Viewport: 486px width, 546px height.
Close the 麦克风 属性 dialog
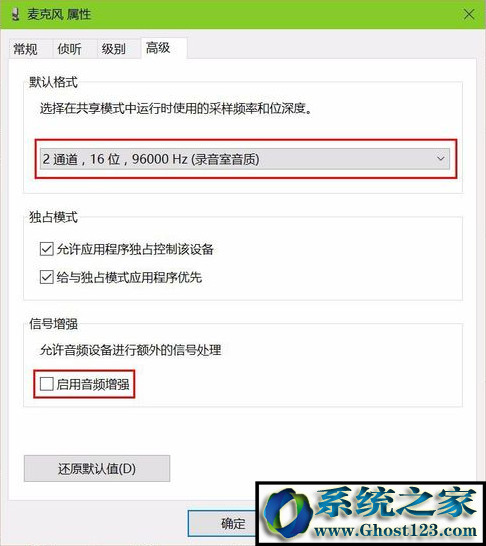(469, 14)
